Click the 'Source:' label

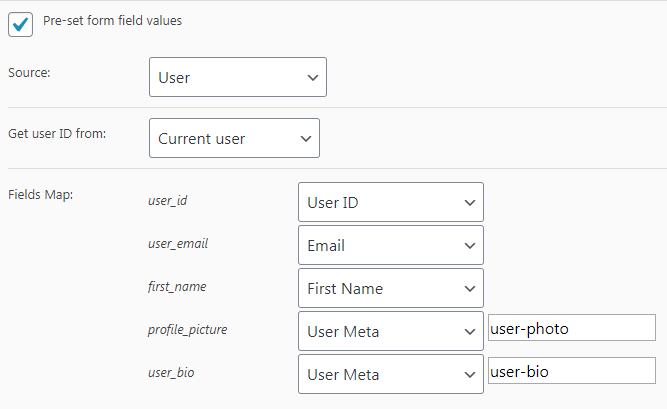pyautogui.click(x=29, y=73)
